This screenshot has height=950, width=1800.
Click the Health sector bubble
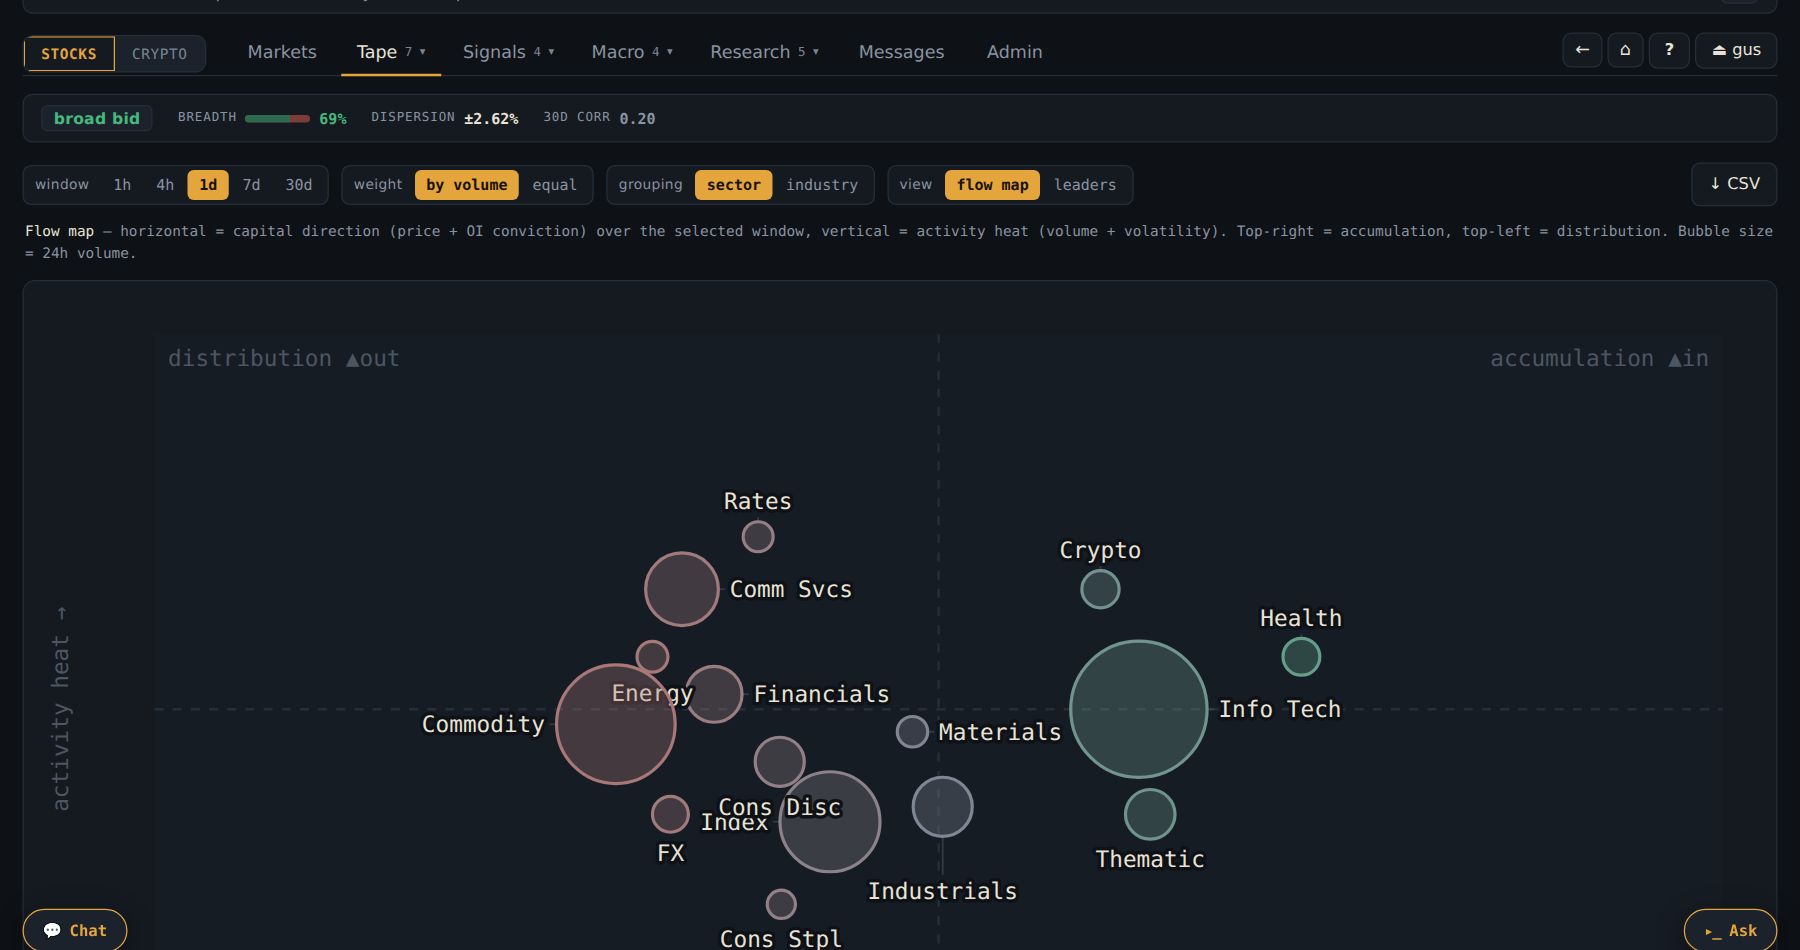[1301, 657]
